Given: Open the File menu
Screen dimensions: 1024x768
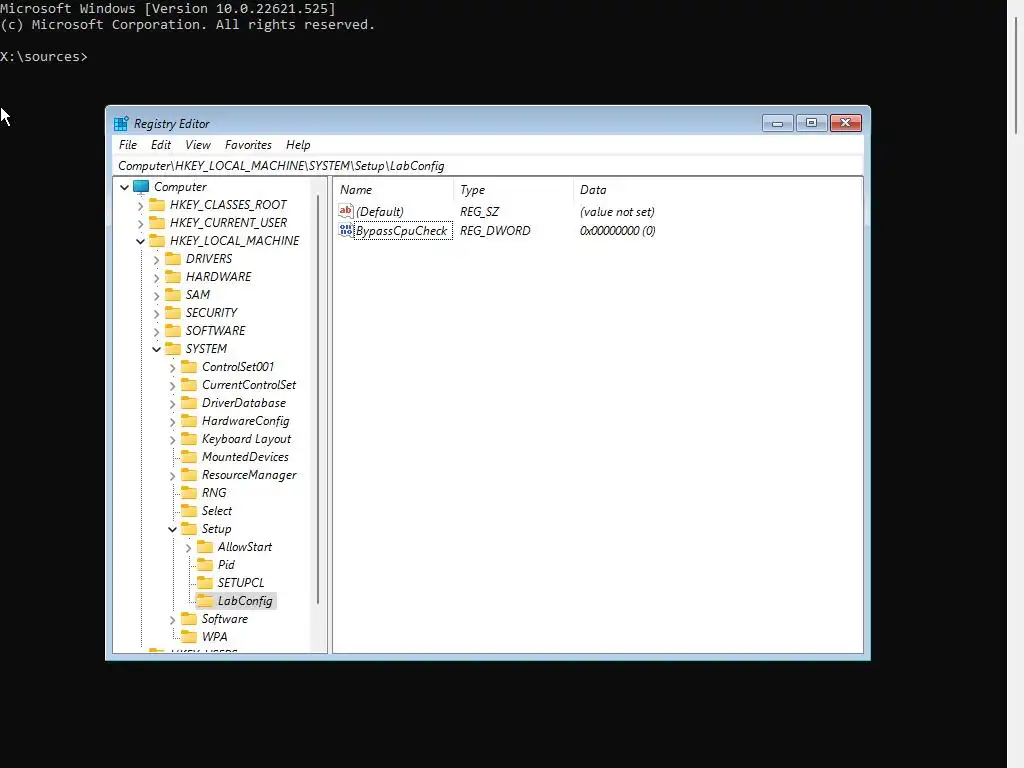Looking at the screenshot, I should (x=128, y=145).
